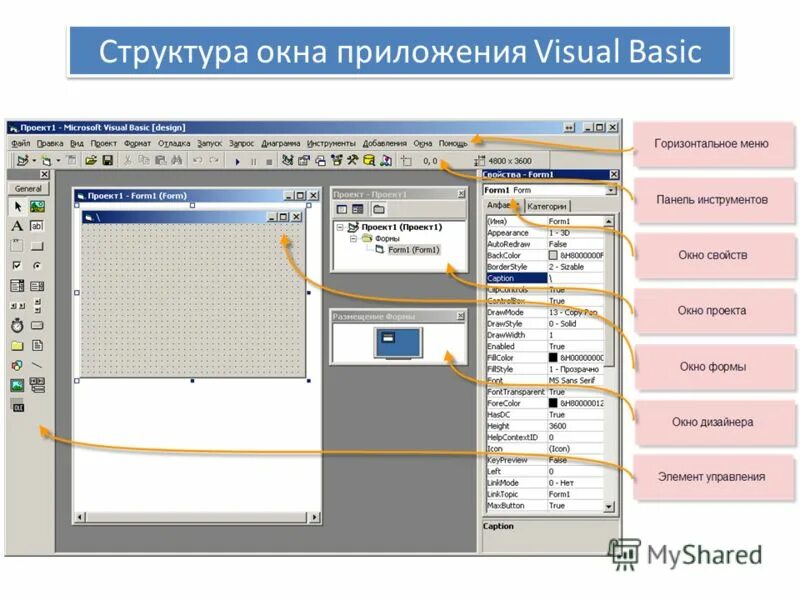Select the Data control in the toolbox
Screen dimensions: 800x600
pos(37,385)
